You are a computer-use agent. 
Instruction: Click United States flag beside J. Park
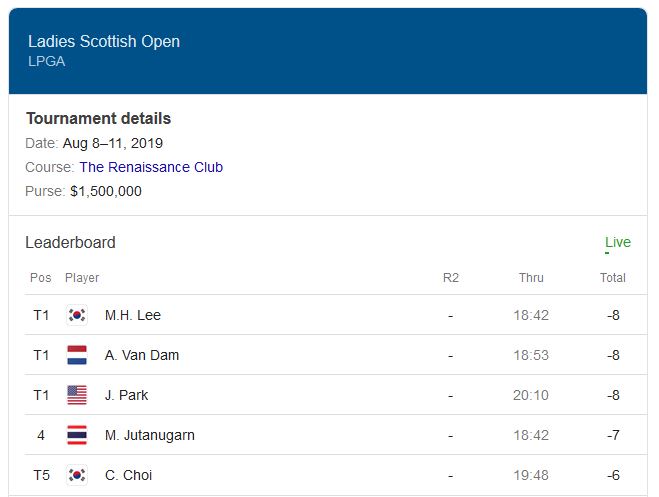tap(77, 395)
